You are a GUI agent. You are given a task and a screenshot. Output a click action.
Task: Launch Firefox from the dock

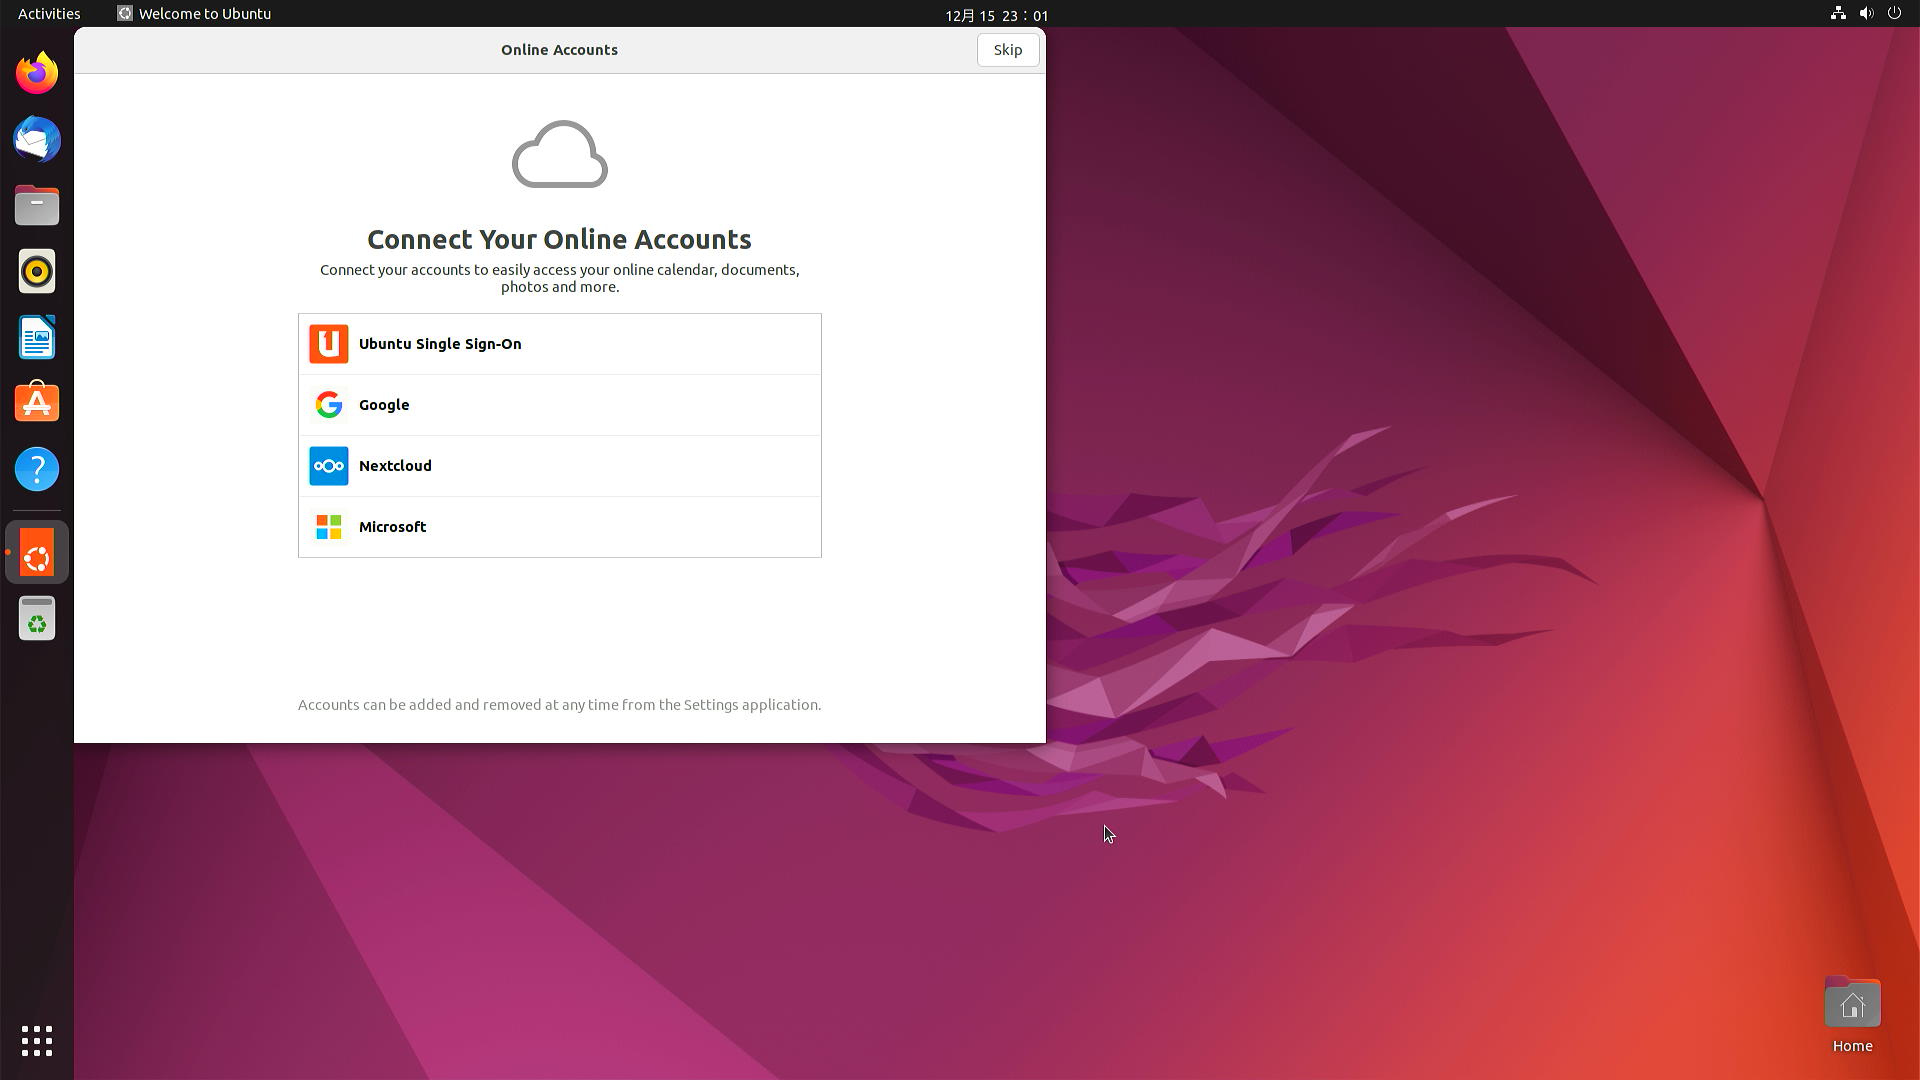[36, 72]
